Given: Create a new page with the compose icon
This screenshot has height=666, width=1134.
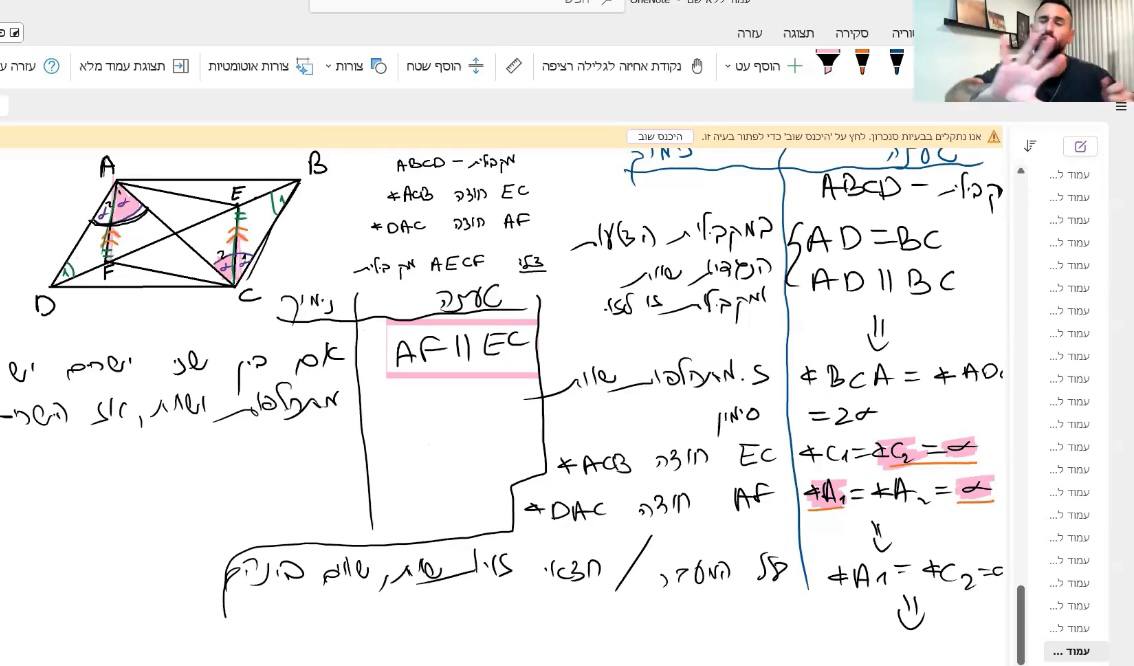Looking at the screenshot, I should [1080, 146].
